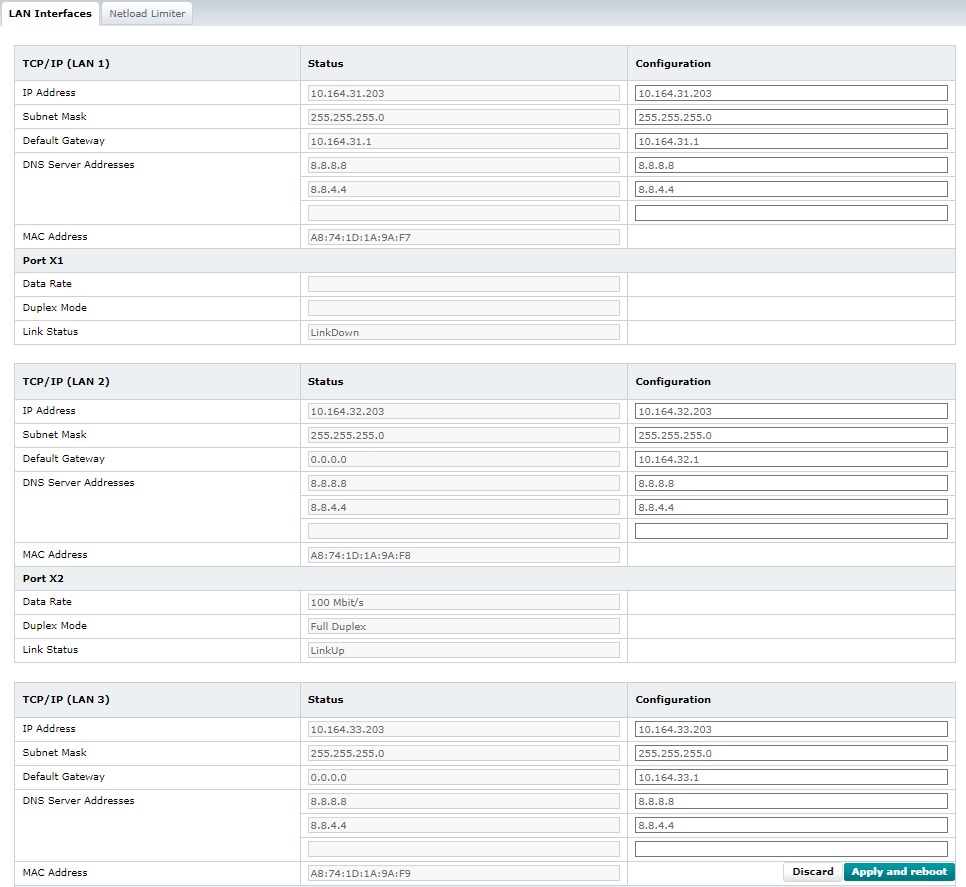Viewport: 966px width, 887px height.
Task: Edit LAN 2 Default Gateway 10.164.32.1 field
Action: click(790, 459)
